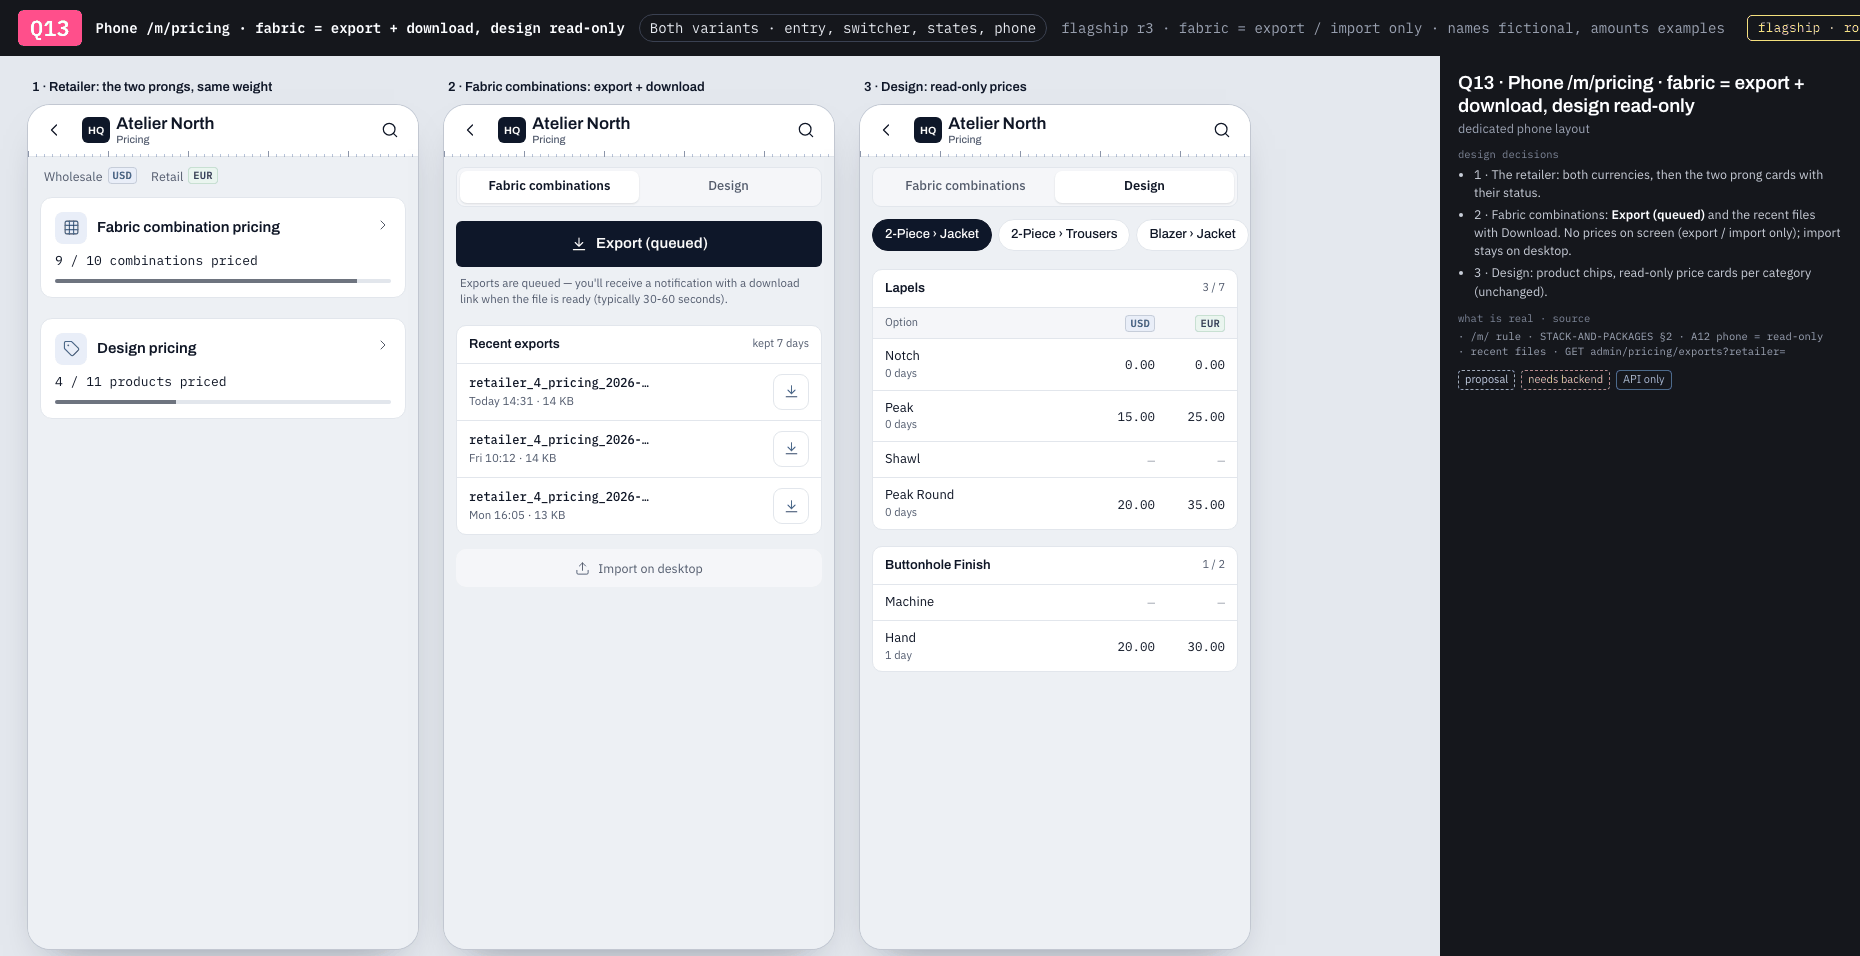Click the needs backend tag
This screenshot has height=956, width=1860.
(1565, 380)
